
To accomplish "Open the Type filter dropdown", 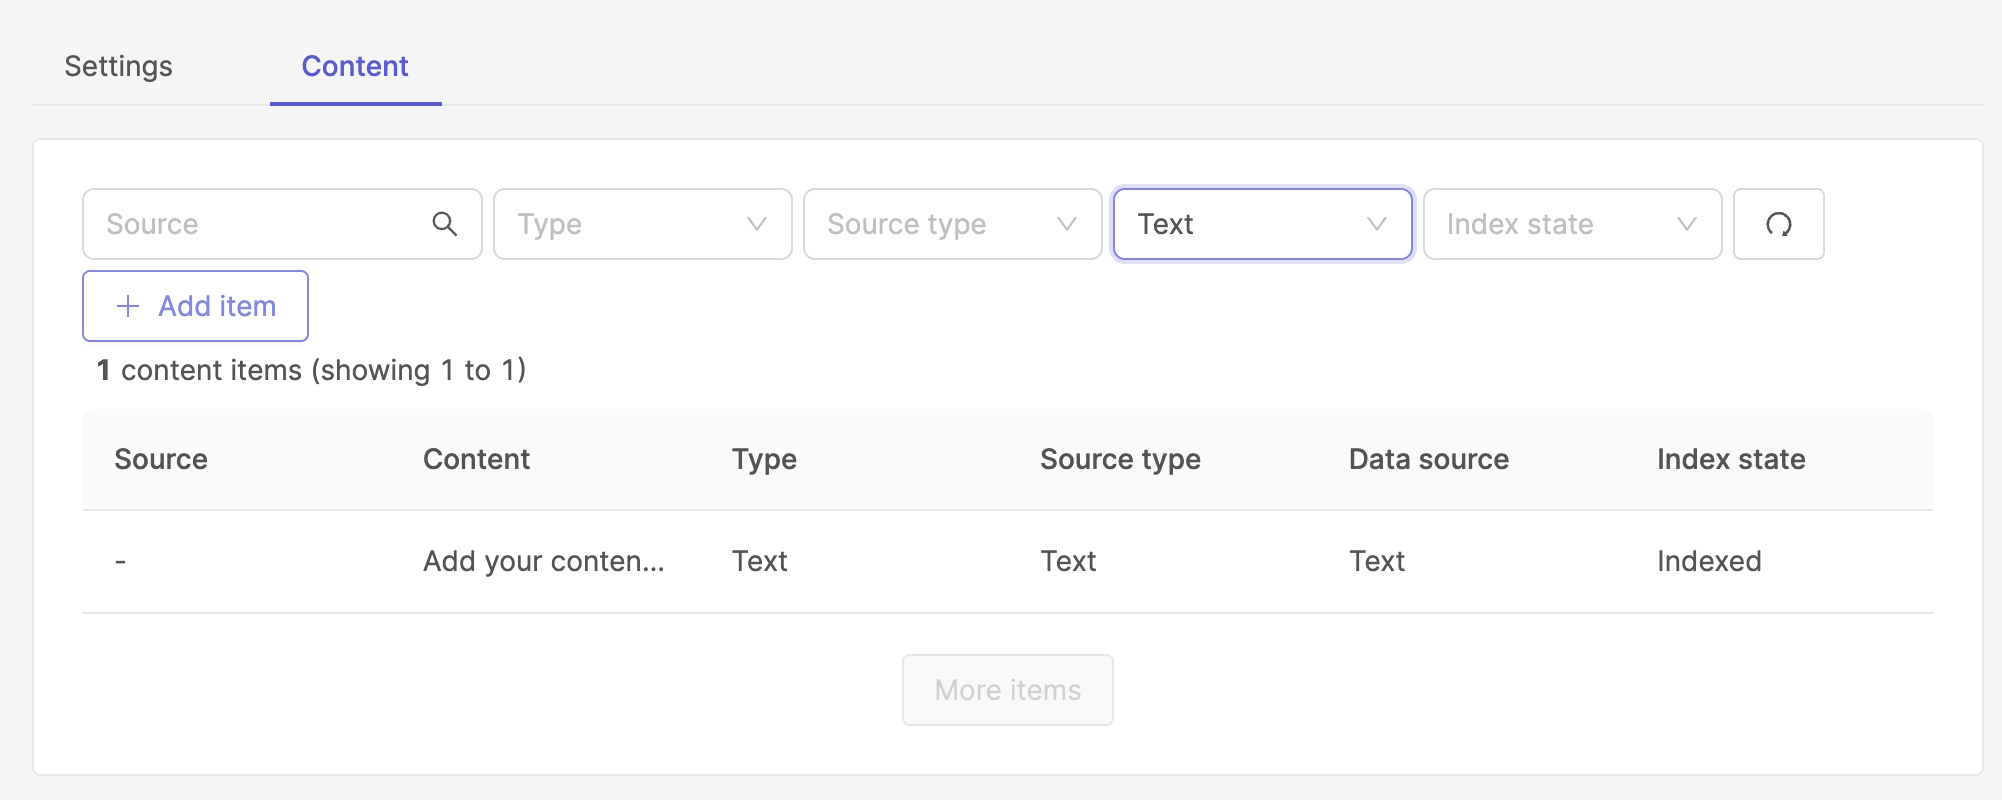I will [642, 224].
